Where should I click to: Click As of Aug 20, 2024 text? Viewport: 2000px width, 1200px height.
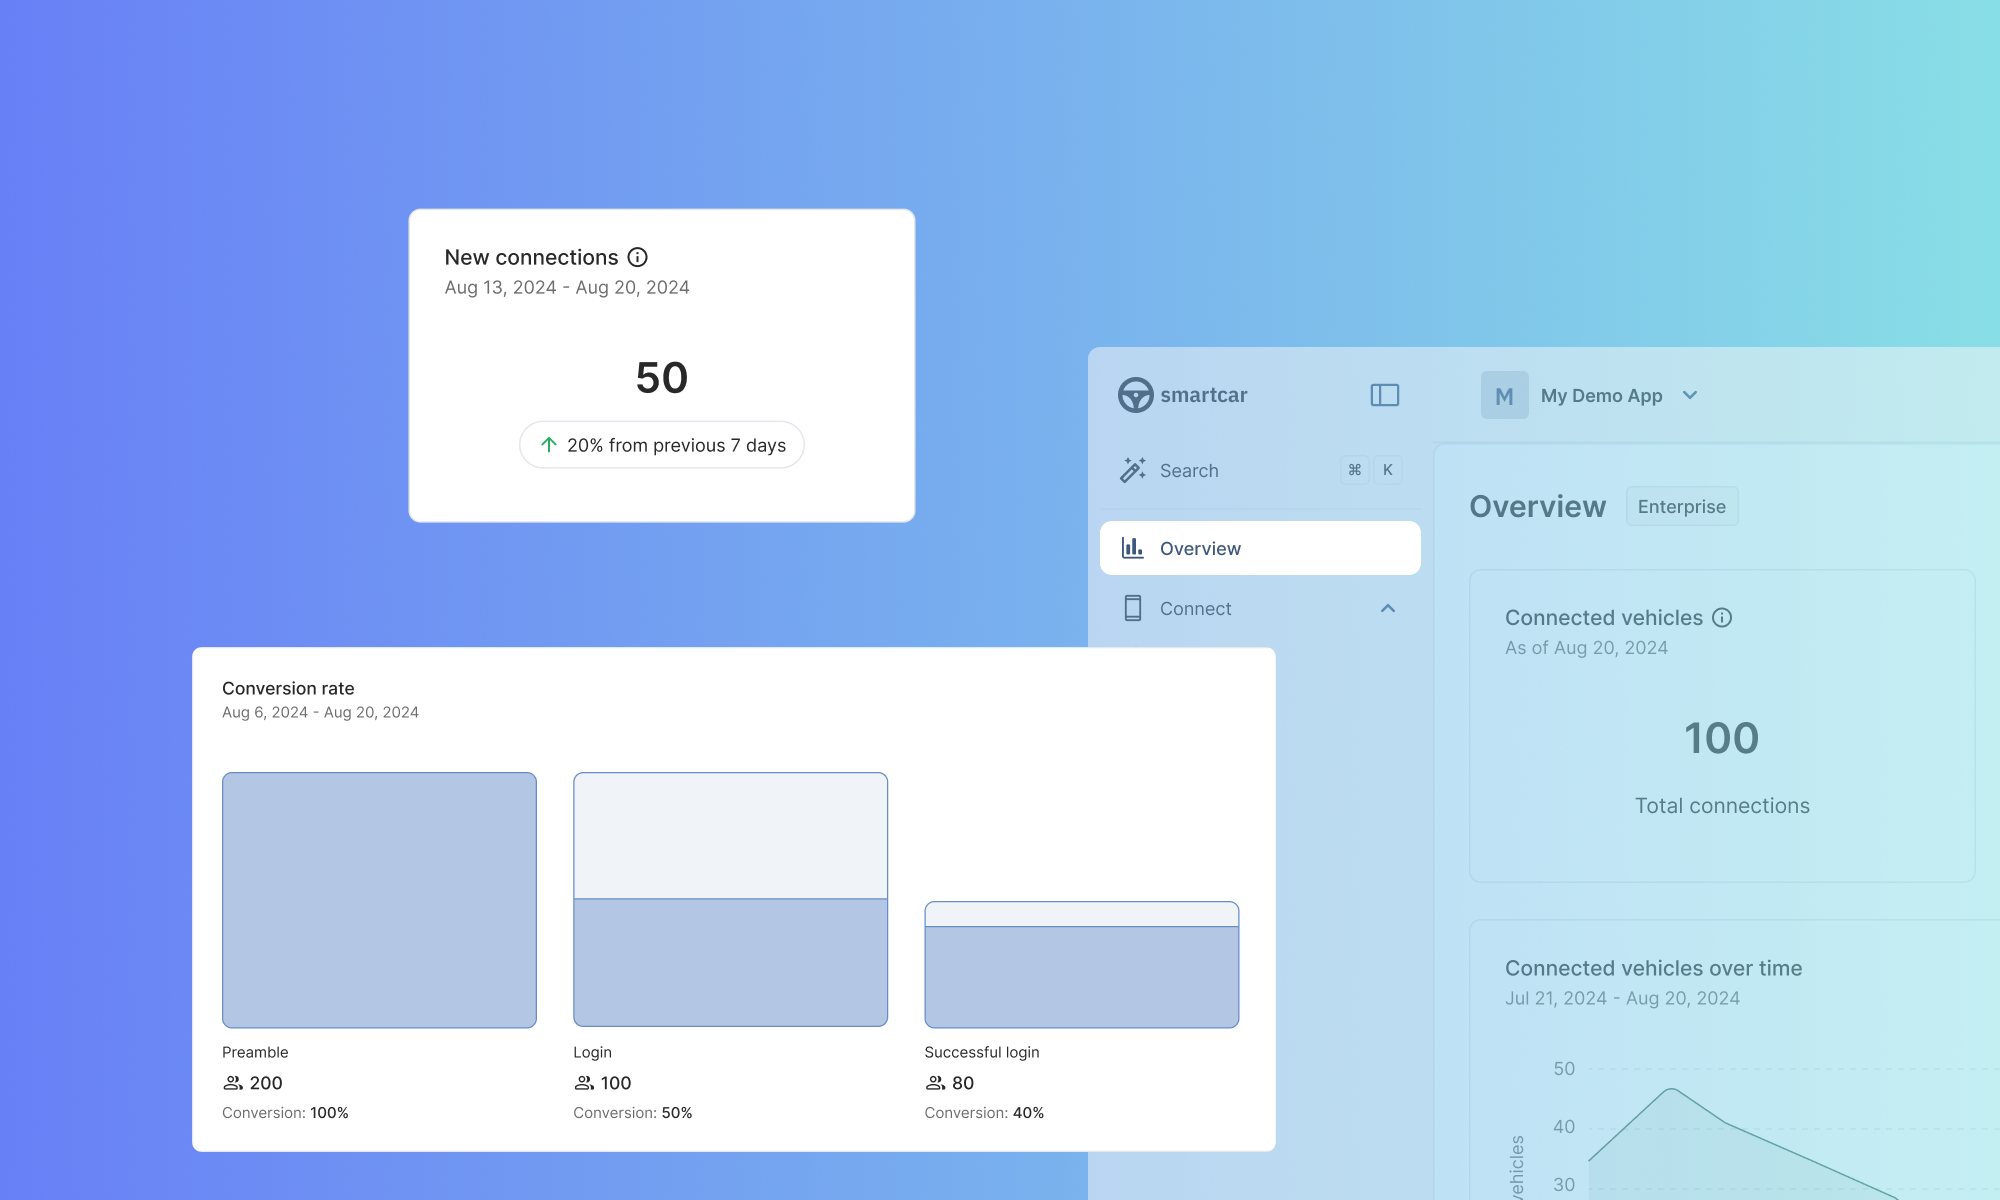coord(1586,648)
